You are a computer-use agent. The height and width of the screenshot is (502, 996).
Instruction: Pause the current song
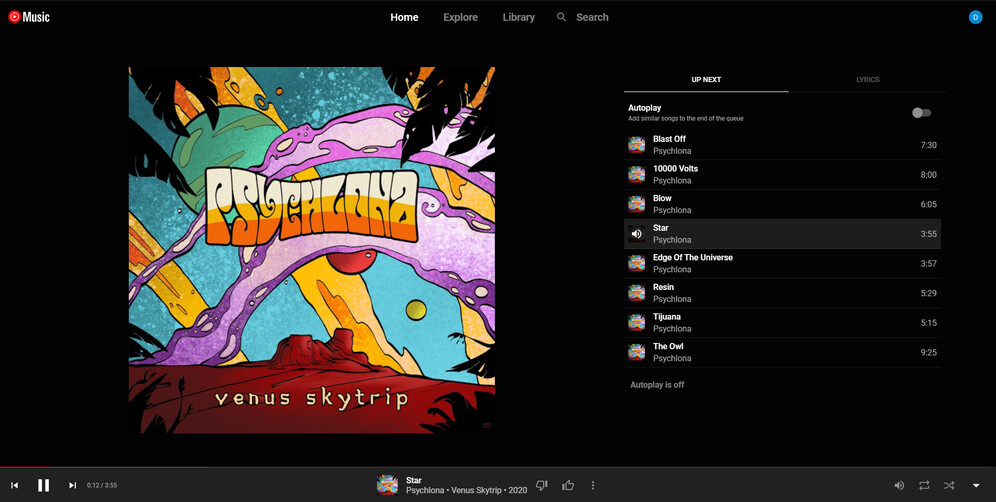tap(43, 485)
